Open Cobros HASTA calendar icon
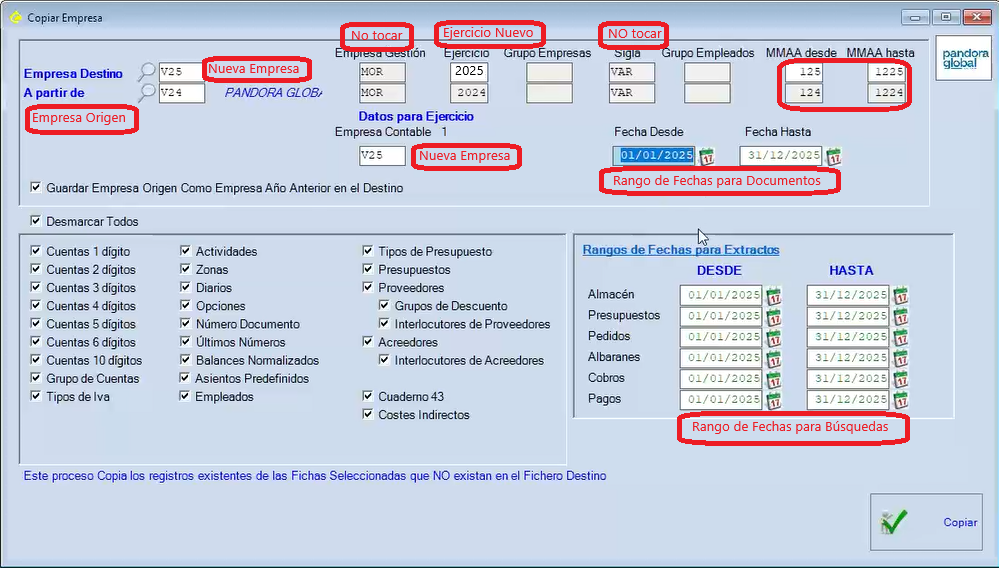The image size is (999, 568). (x=900, y=379)
